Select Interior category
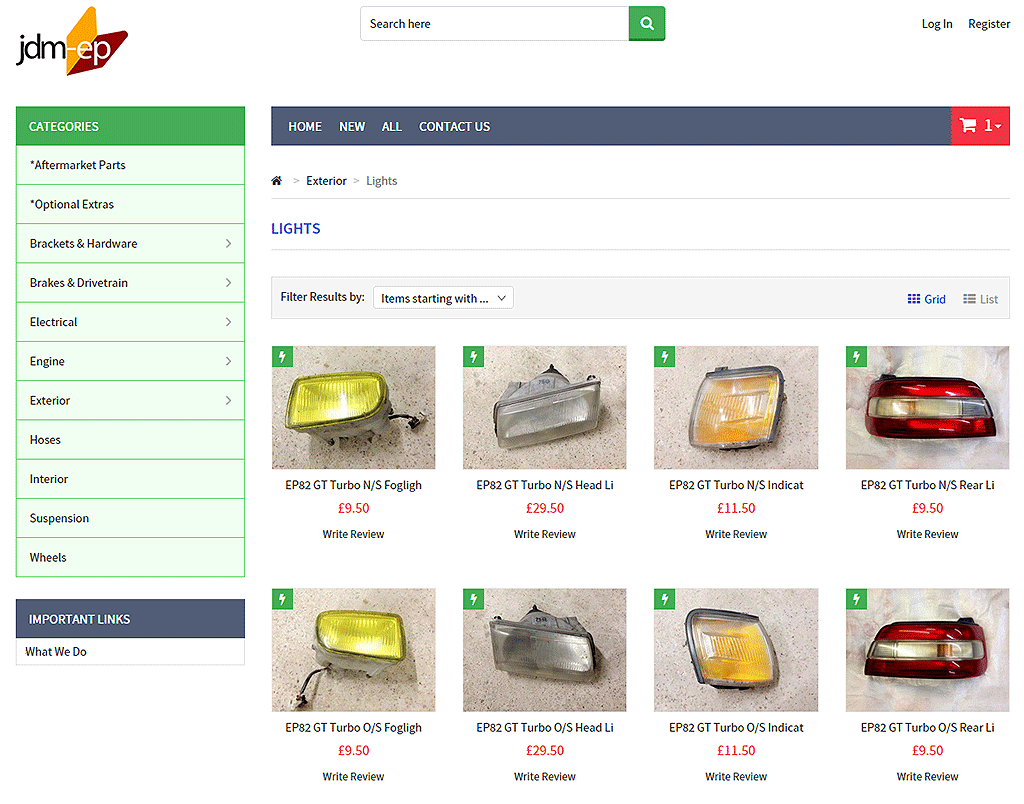 tap(130, 479)
